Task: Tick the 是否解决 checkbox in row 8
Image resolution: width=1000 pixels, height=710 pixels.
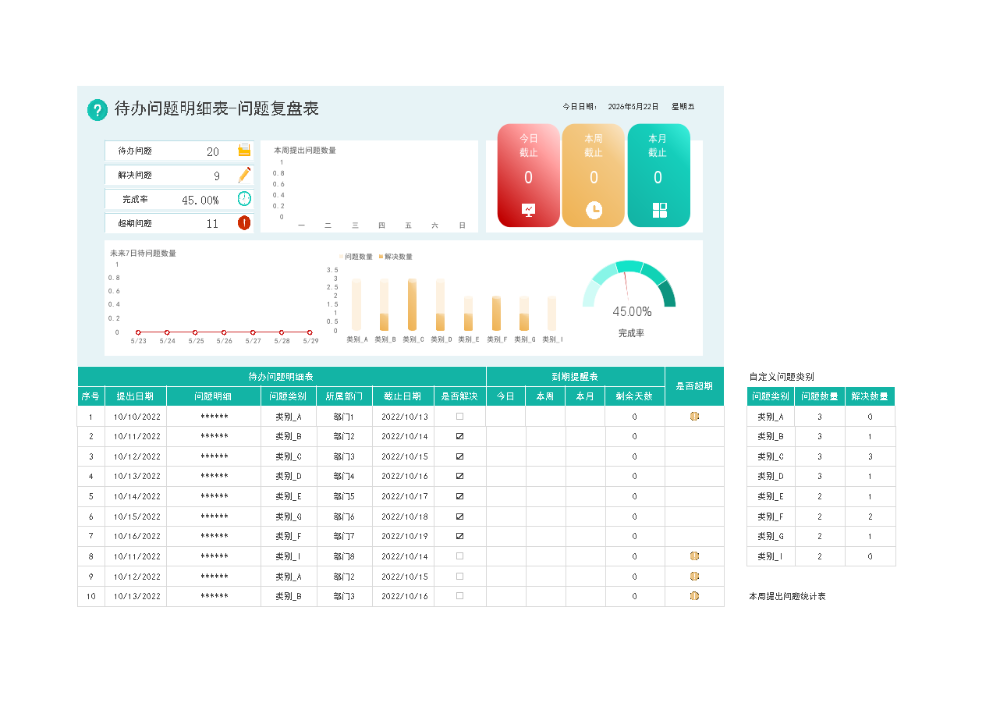Action: tap(460, 556)
